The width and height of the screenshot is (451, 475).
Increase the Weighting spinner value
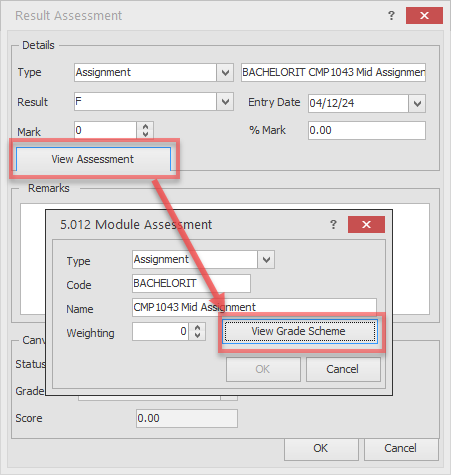(197, 328)
